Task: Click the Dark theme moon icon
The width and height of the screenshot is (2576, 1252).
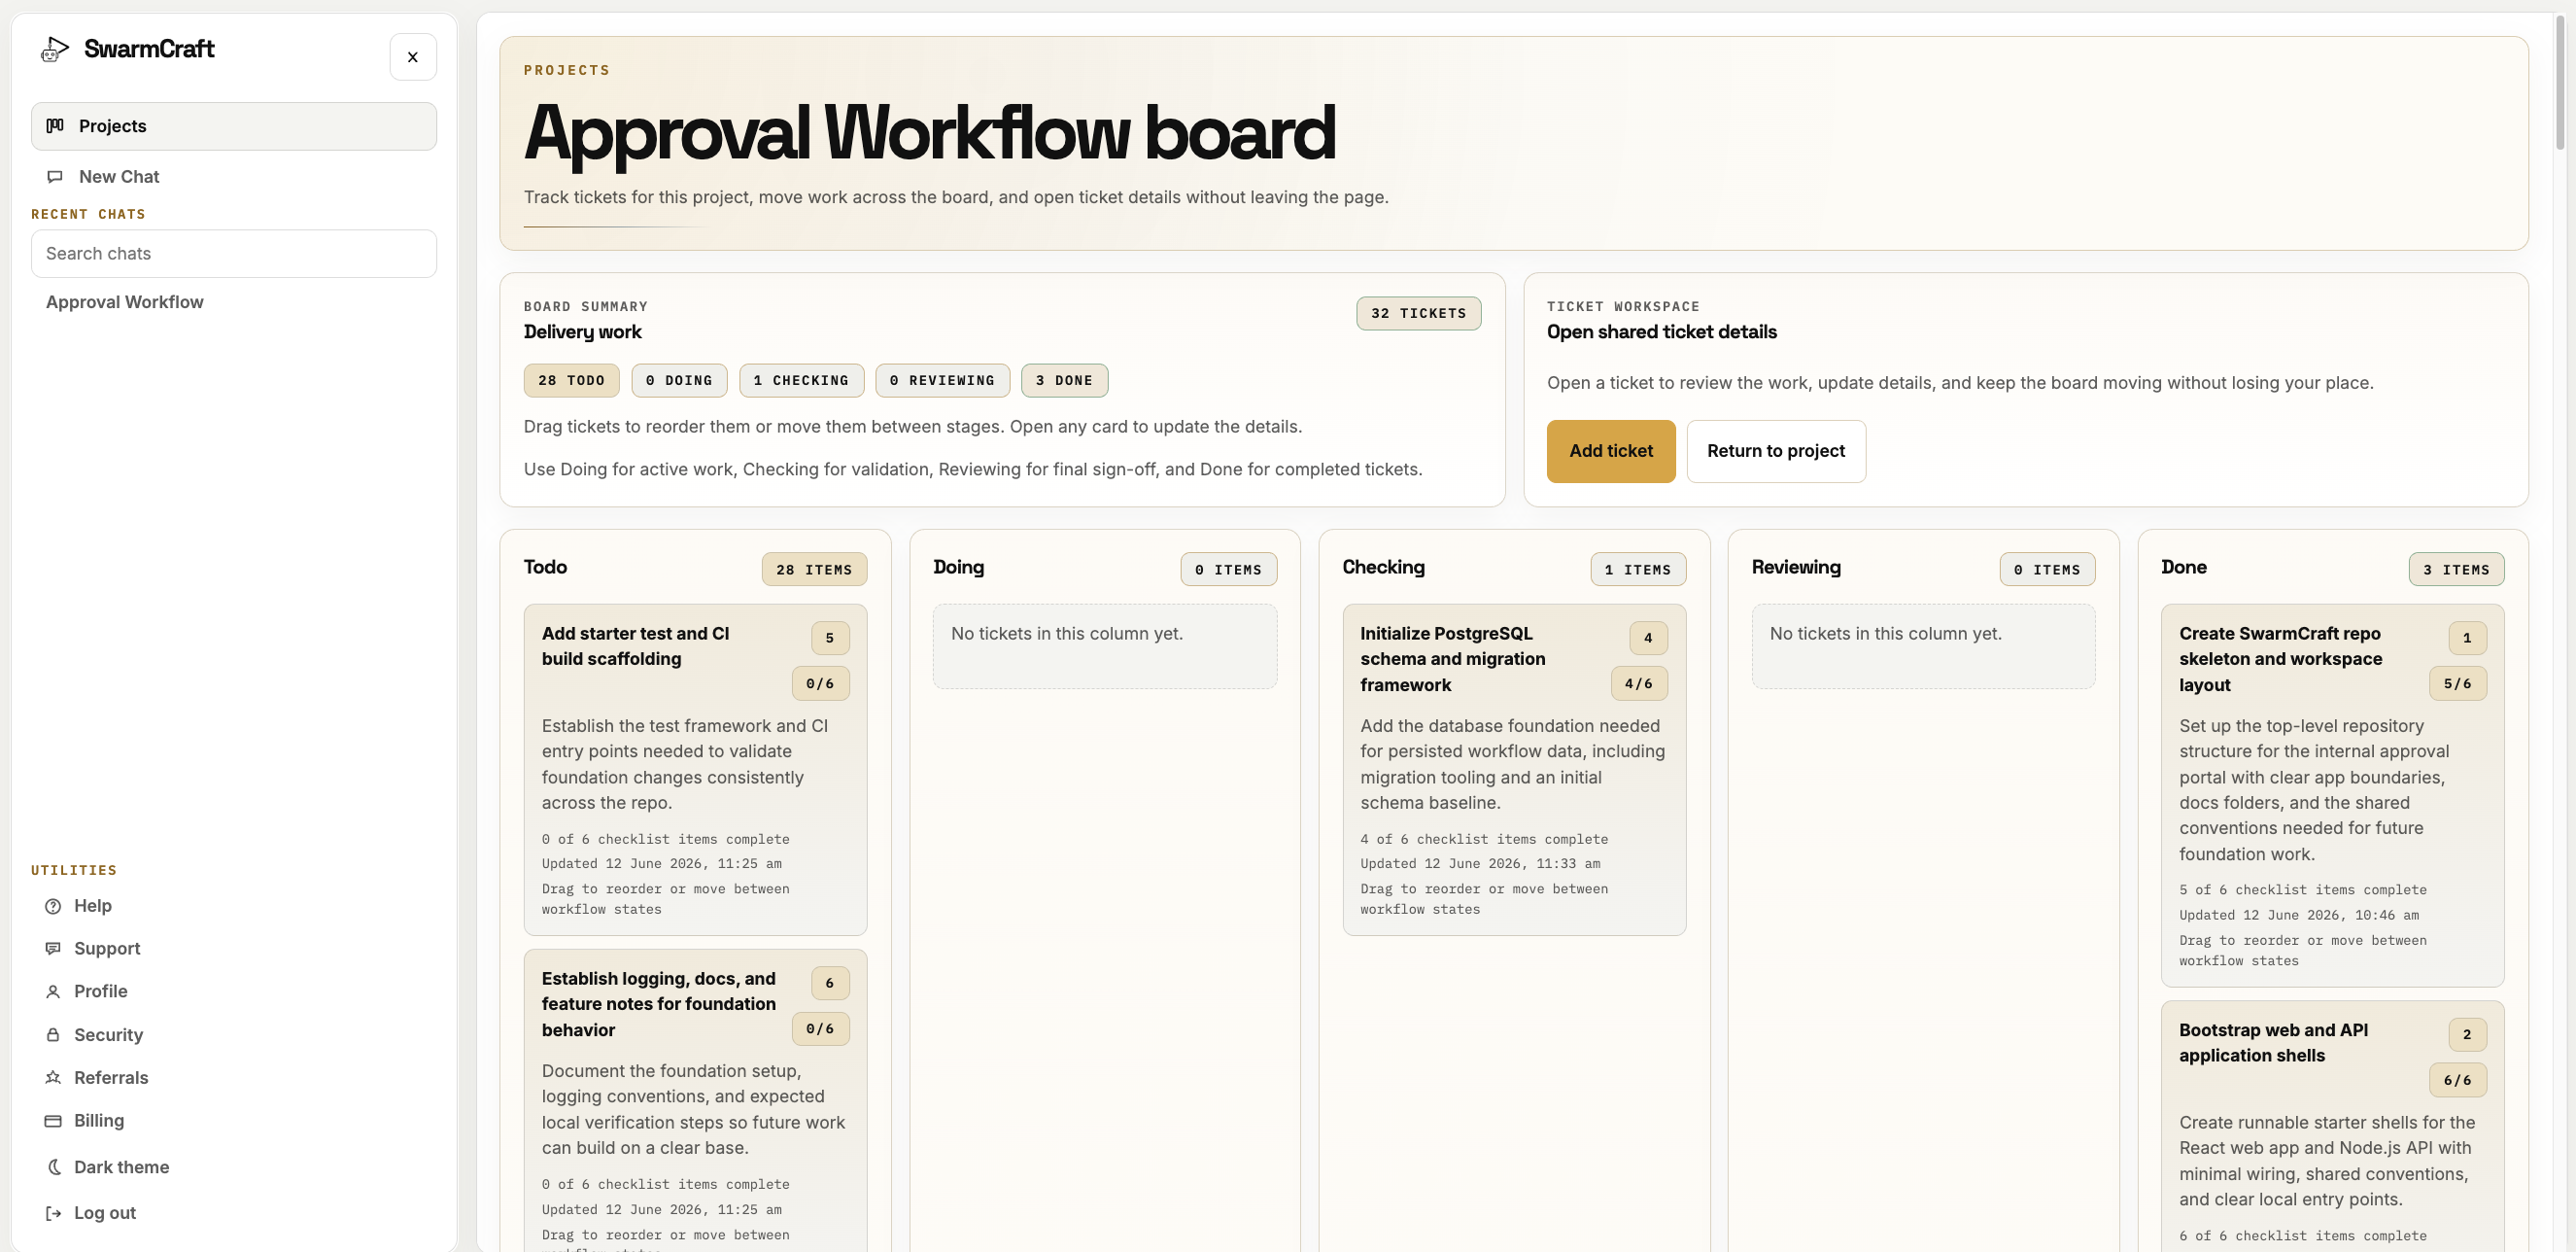Action: [x=53, y=1167]
